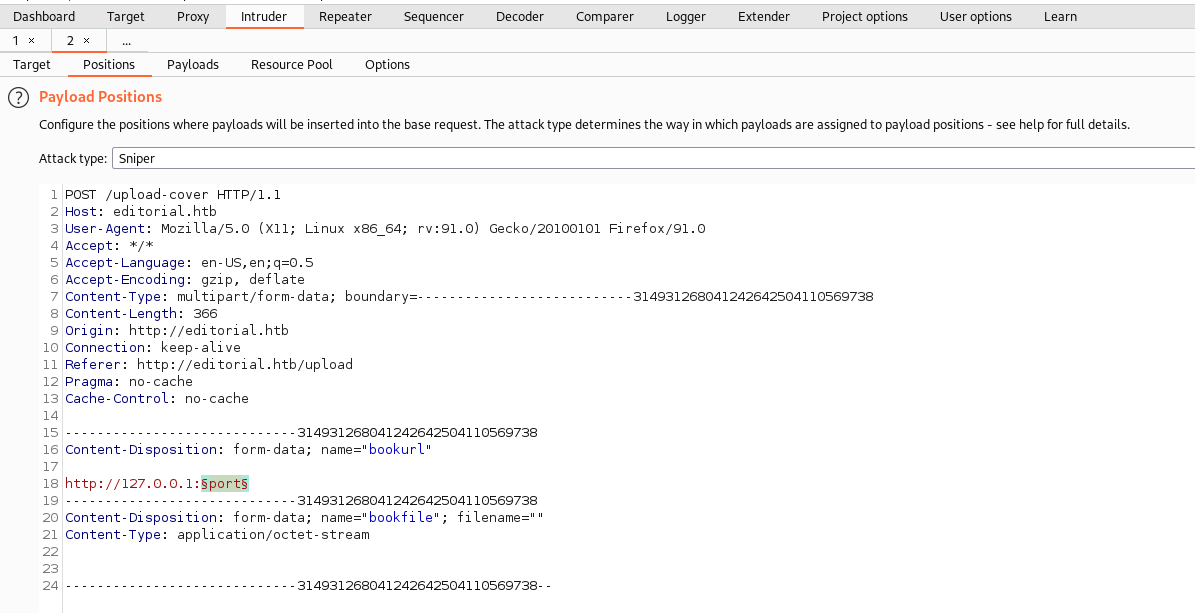Switch to the Proxy tab
Viewport: 1195px width, 613px height.
pos(193,17)
